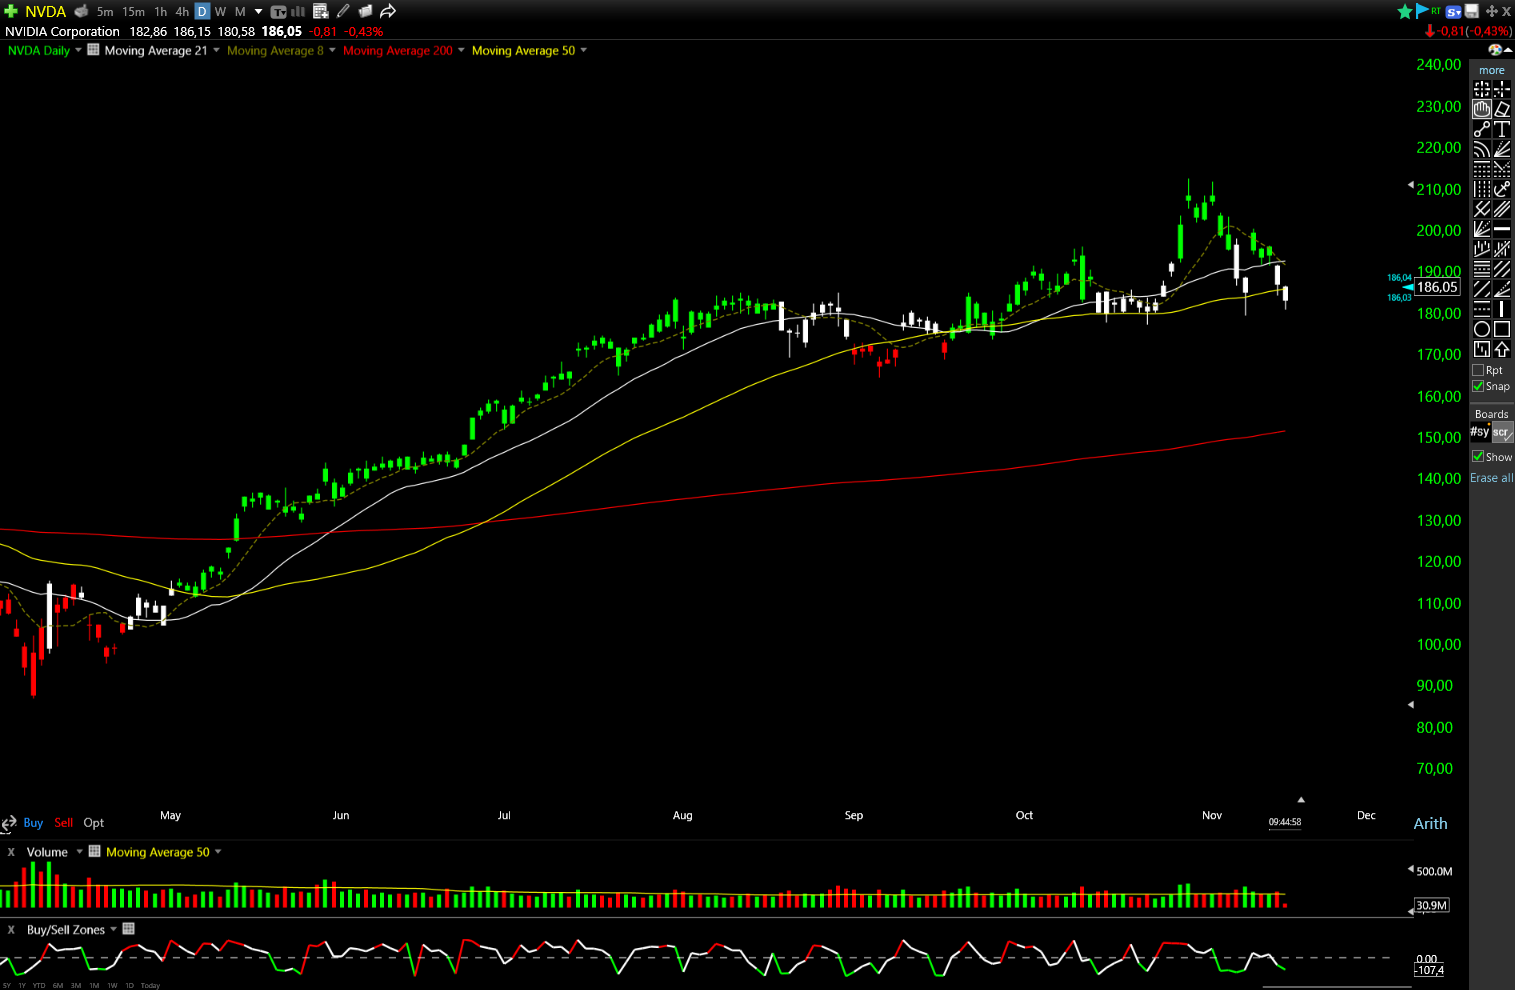Open the grid icon beside Buy/Sell Zones
This screenshot has width=1515, height=990.
click(128, 929)
